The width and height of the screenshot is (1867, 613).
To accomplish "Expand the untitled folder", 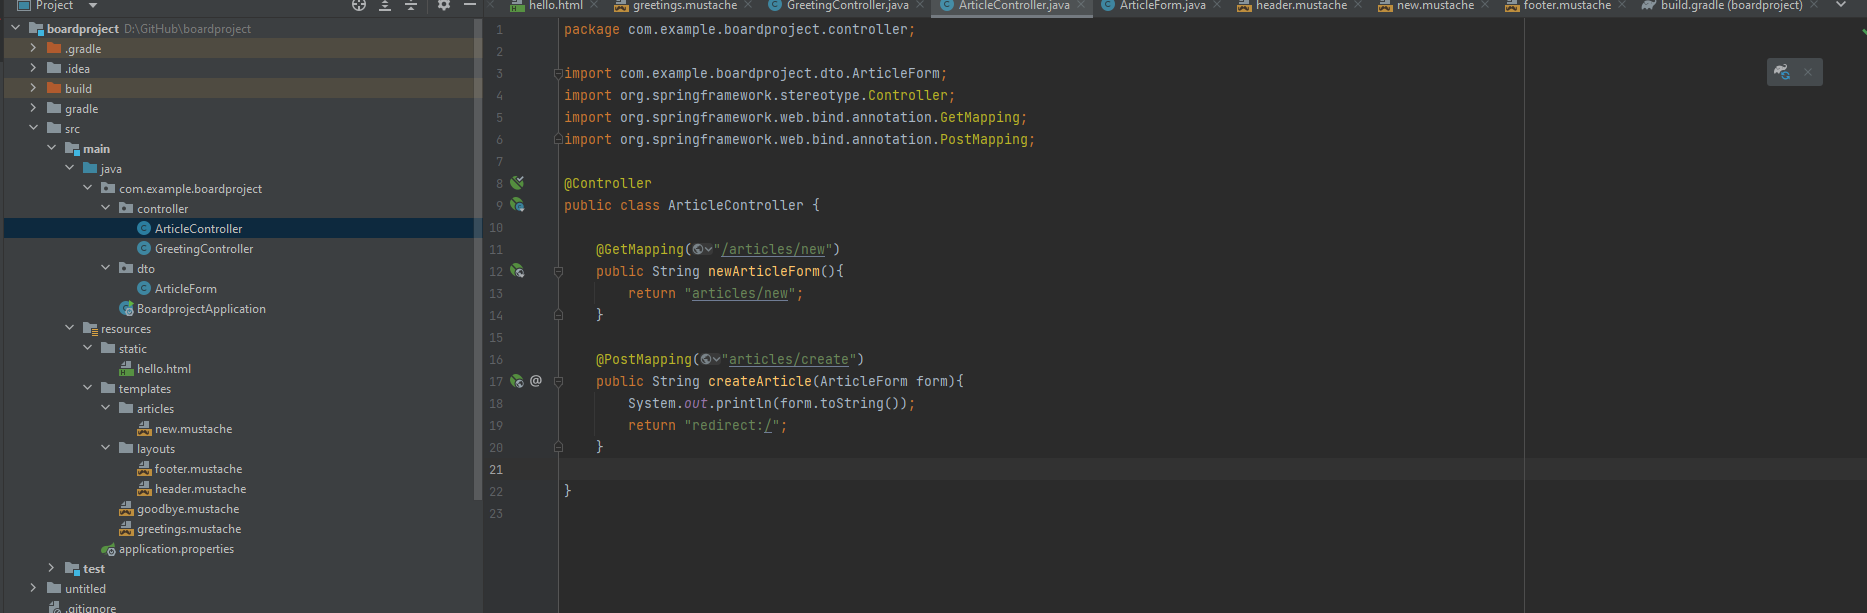I will [33, 588].
